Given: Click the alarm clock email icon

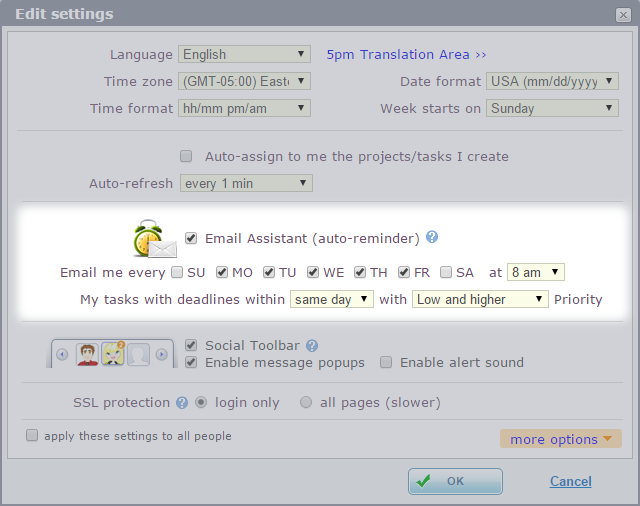Looking at the screenshot, I should coord(155,239).
